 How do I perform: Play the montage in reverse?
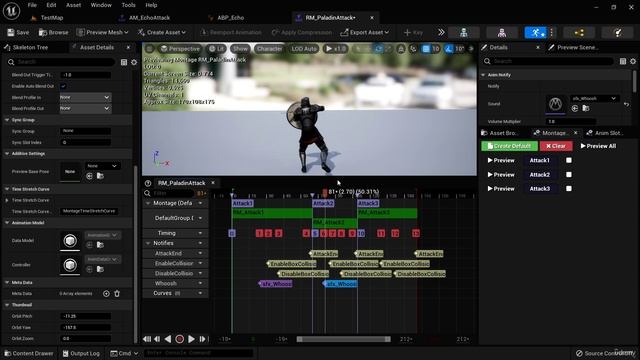pos(168,339)
